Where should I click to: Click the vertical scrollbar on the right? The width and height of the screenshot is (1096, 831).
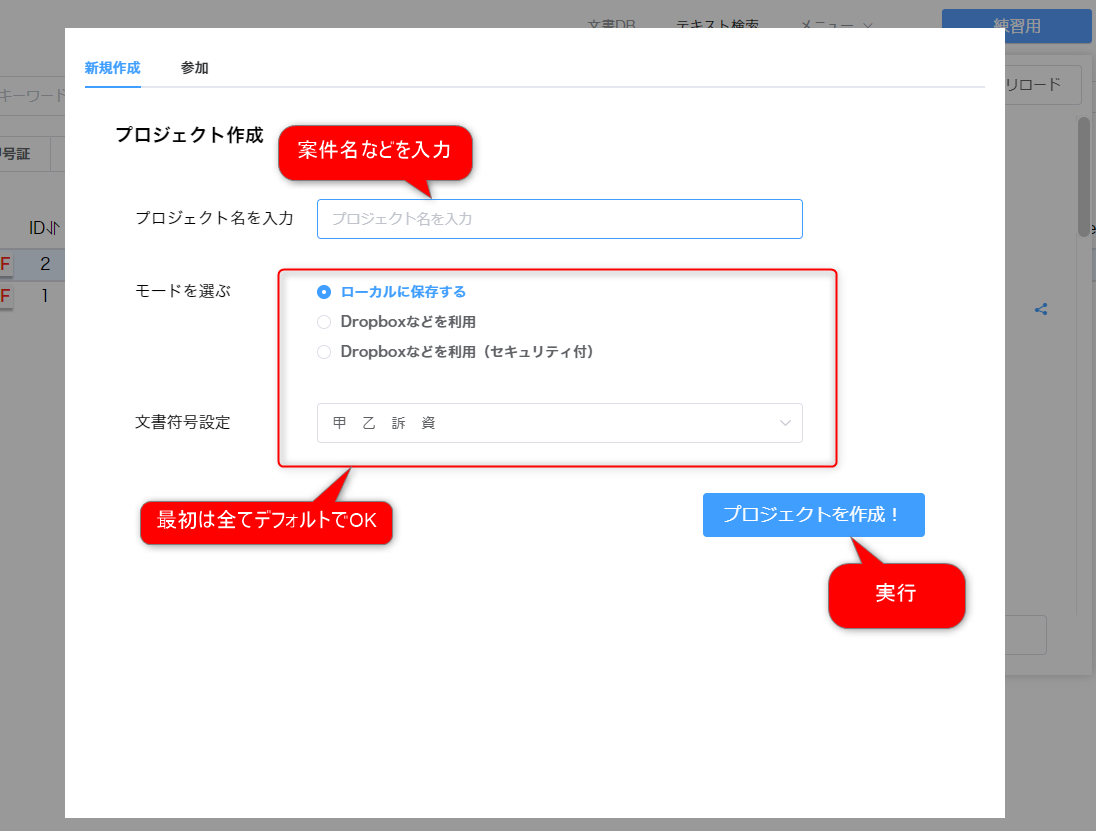tap(1083, 180)
